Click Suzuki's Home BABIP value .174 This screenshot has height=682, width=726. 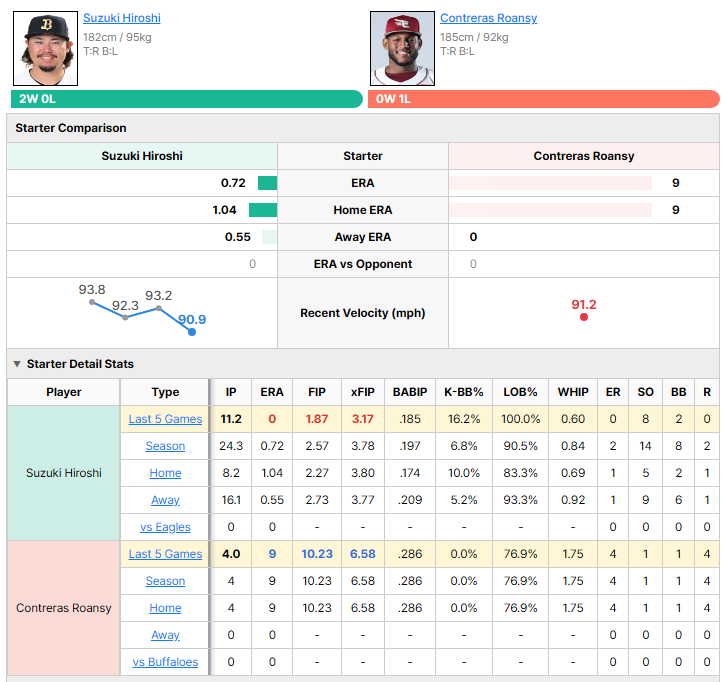click(x=410, y=473)
